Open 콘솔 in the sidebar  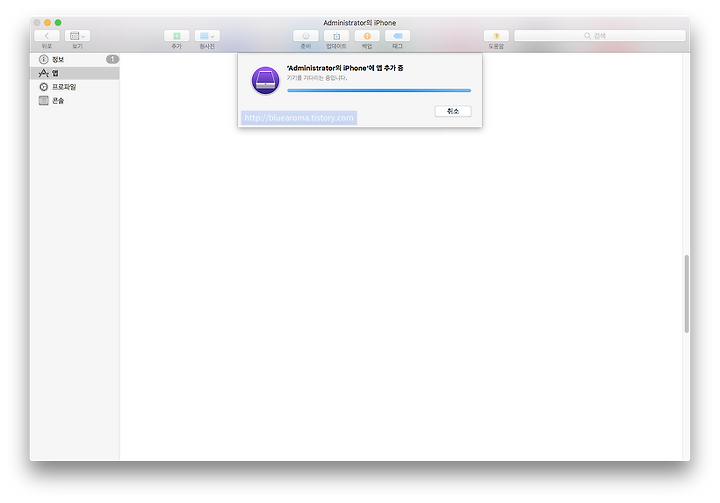(x=75, y=101)
